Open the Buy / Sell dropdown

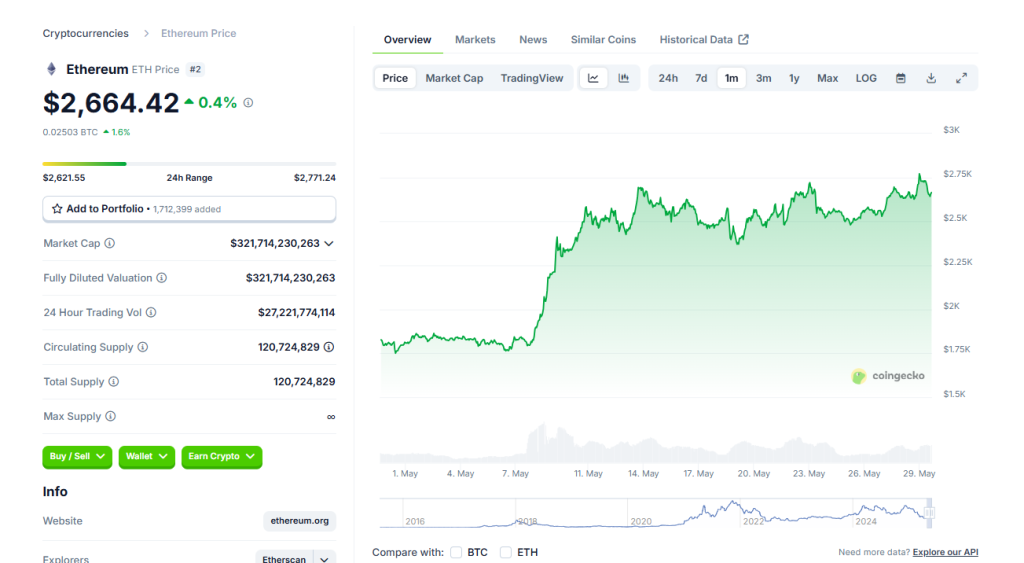[x=77, y=457]
